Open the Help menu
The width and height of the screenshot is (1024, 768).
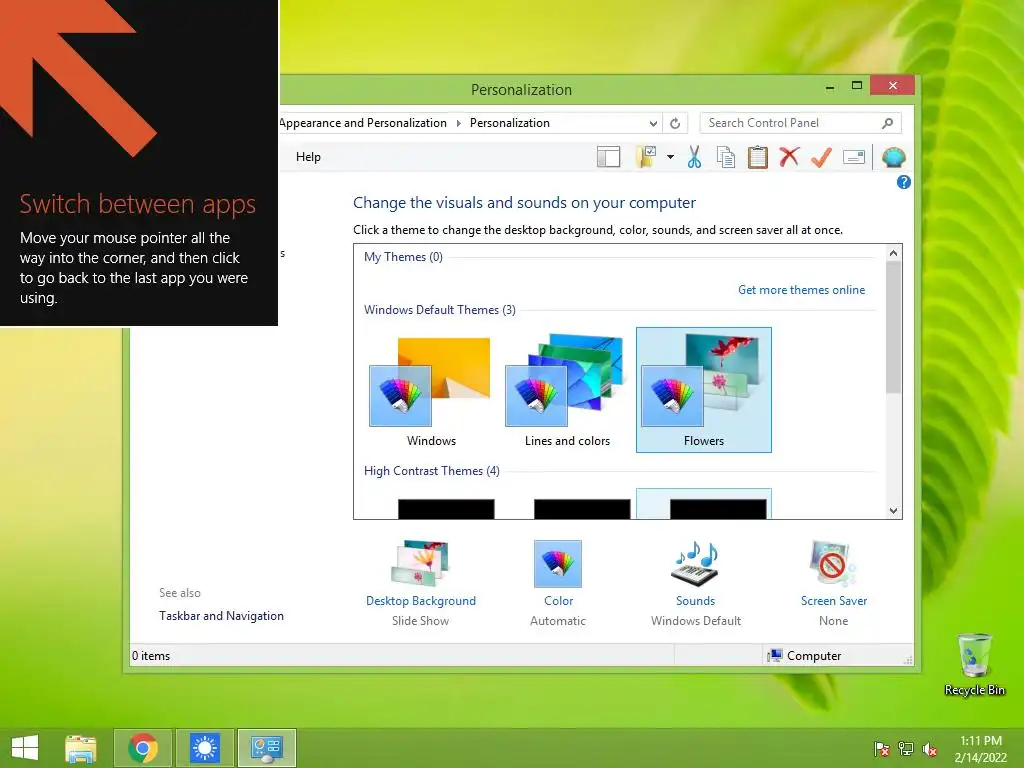(x=308, y=157)
